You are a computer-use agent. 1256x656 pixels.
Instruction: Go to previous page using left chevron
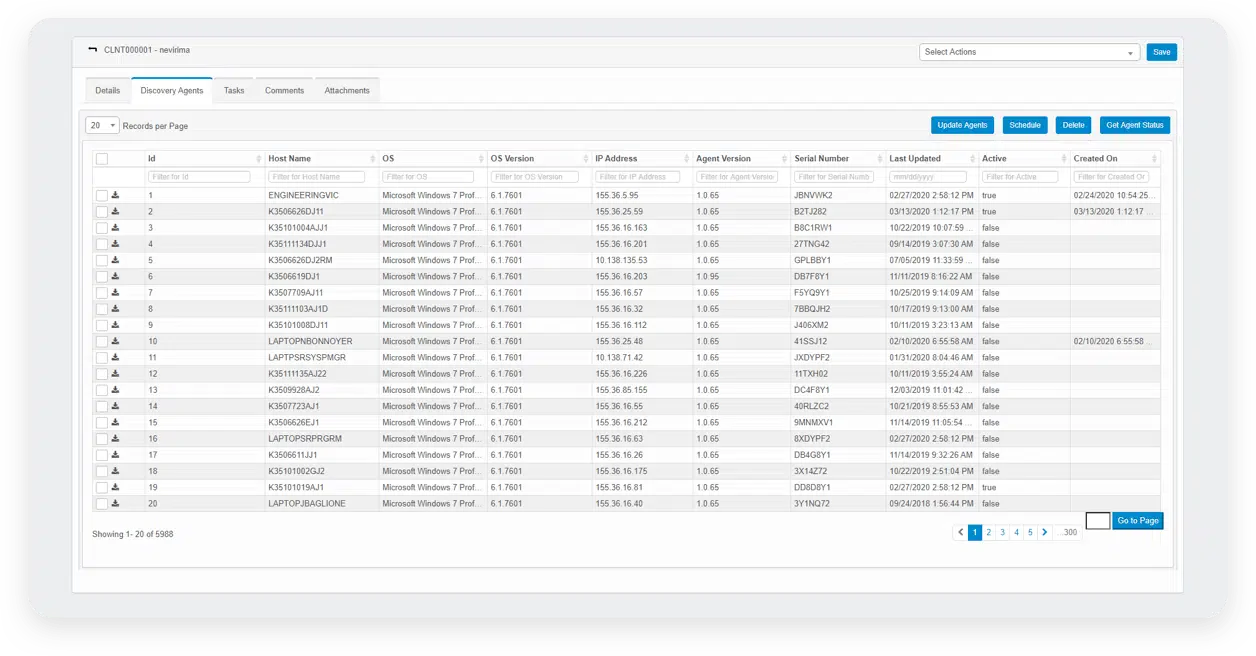[960, 533]
